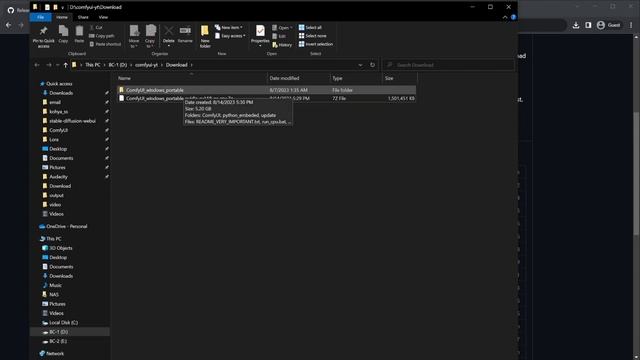Viewport: 640px width, 360px height.
Task: Refresh the Download folder view
Action: pyautogui.click(x=372, y=65)
